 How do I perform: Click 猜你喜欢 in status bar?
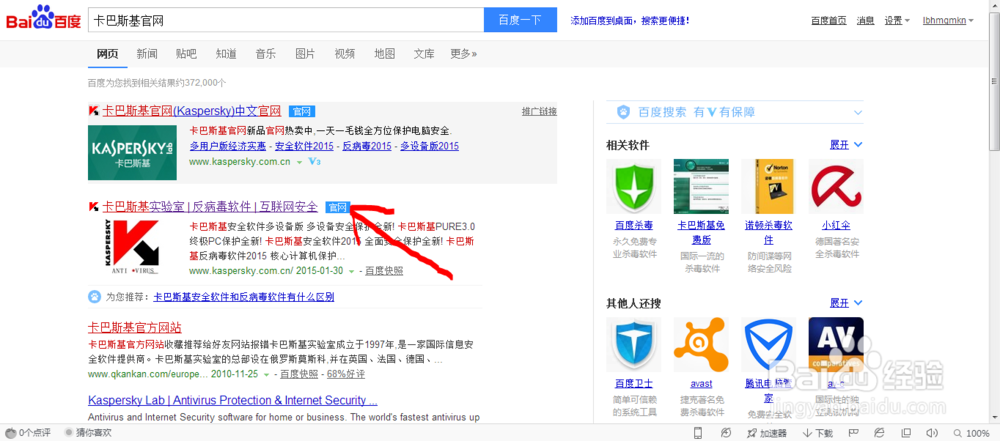[89, 433]
